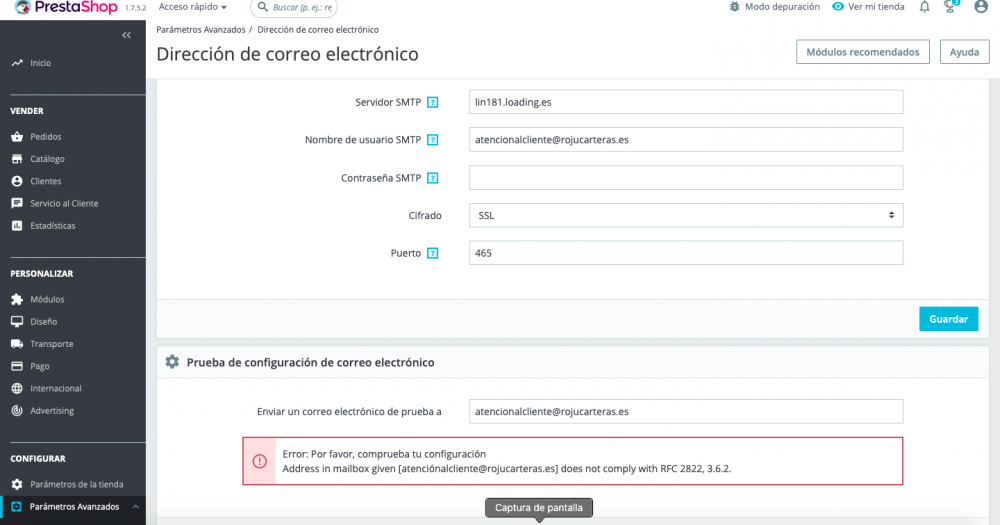Open Catálogo in the sidebar
The height and width of the screenshot is (525, 1000).
click(47, 159)
